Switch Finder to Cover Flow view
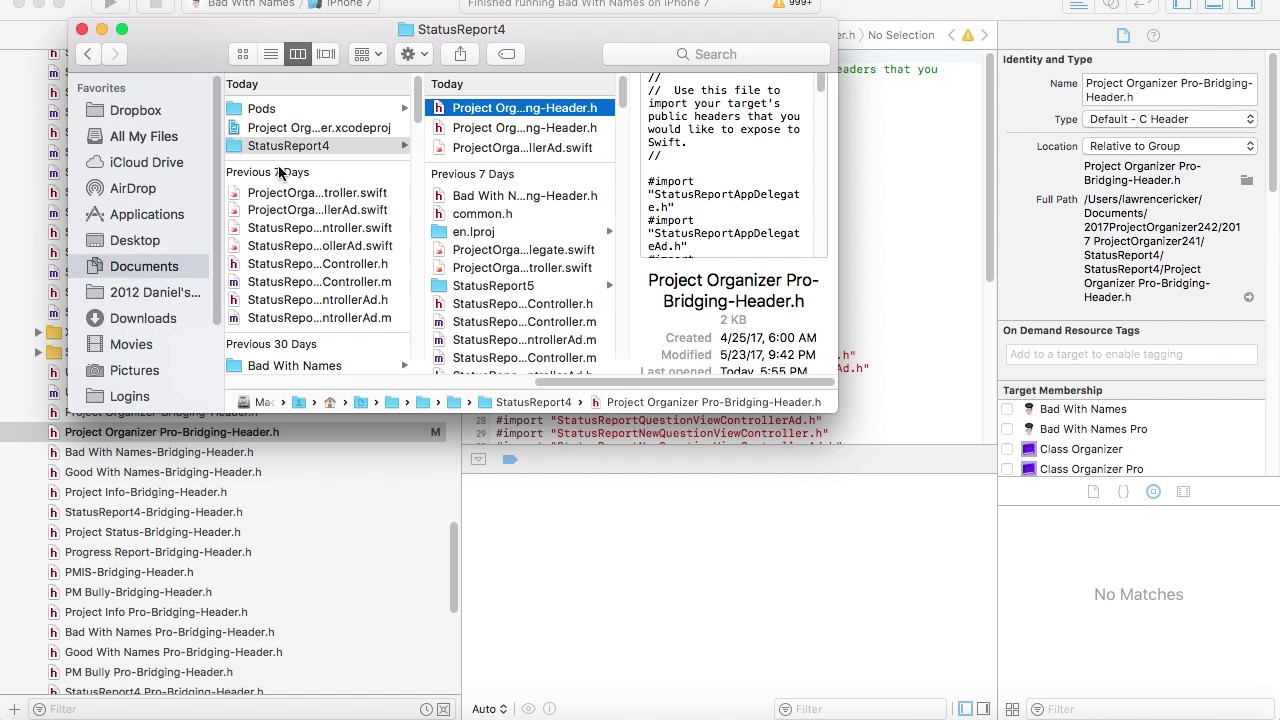The width and height of the screenshot is (1280, 720). [x=326, y=54]
